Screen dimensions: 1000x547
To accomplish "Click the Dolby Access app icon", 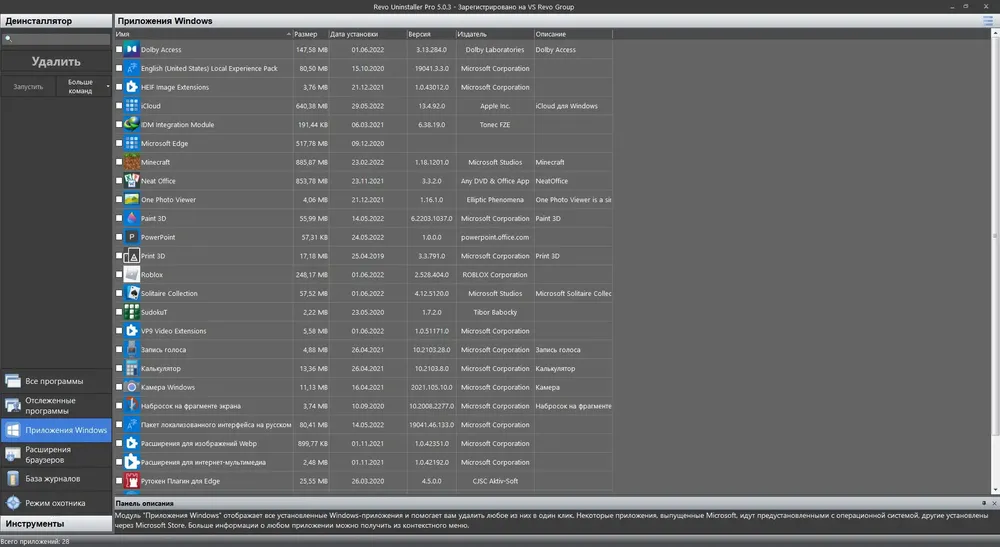I will tap(131, 49).
